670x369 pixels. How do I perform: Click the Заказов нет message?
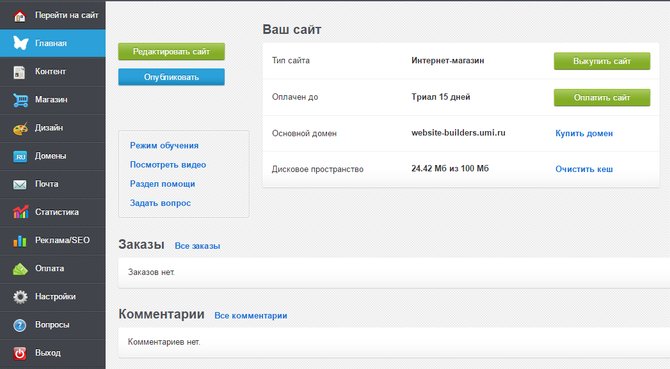[x=151, y=272]
